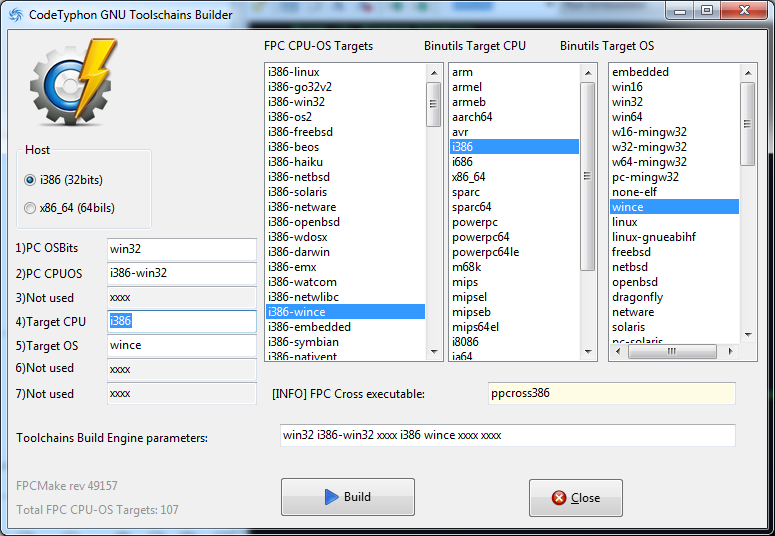Click the Build button
The height and width of the screenshot is (536, 775).
[x=347, y=497]
